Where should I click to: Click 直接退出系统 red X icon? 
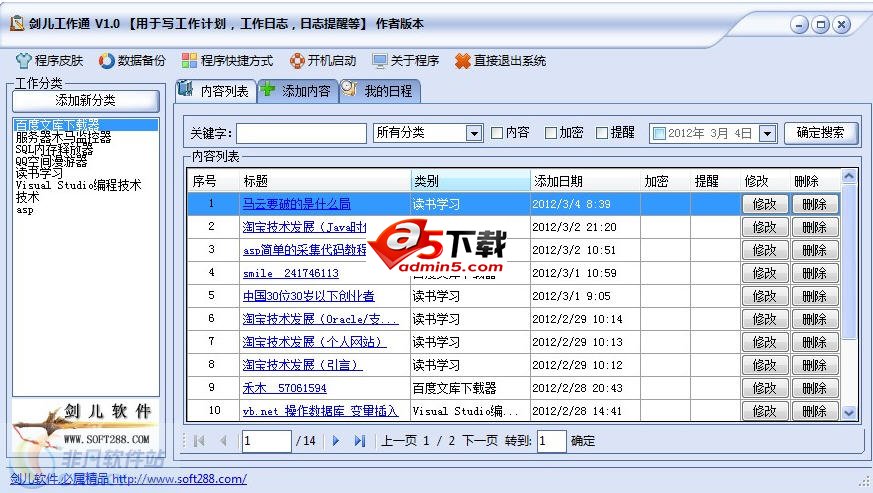pyautogui.click(x=462, y=61)
